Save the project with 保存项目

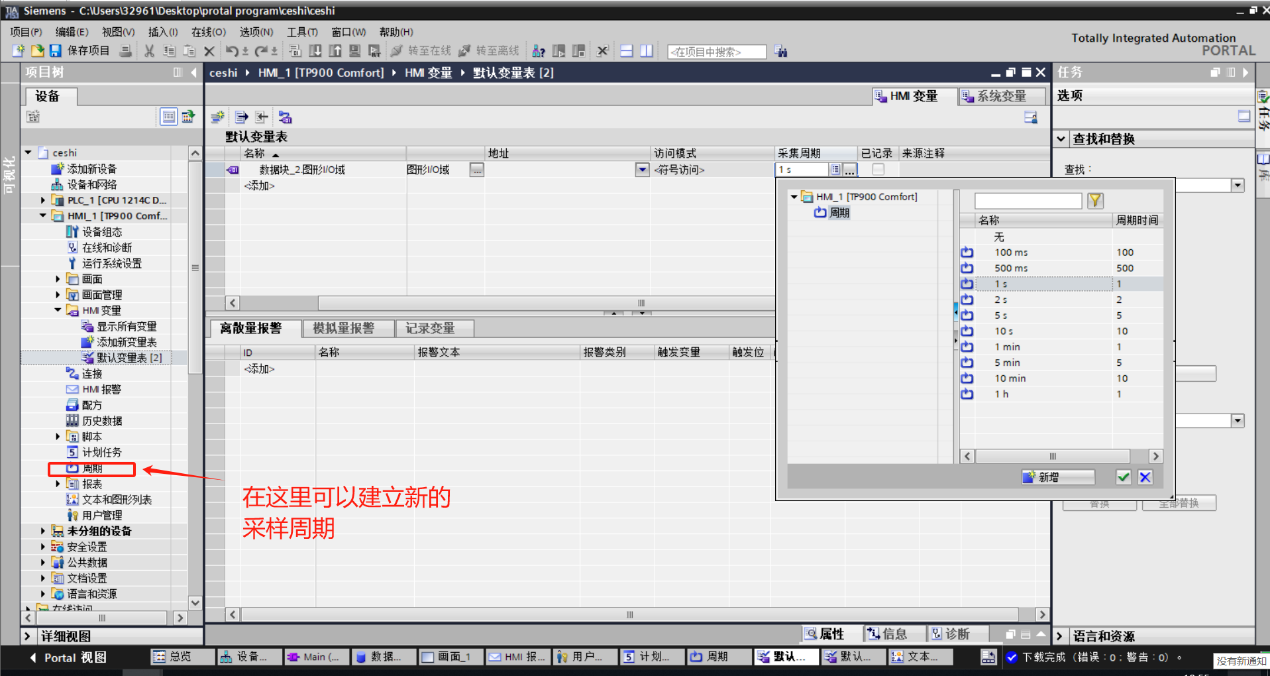pos(80,51)
